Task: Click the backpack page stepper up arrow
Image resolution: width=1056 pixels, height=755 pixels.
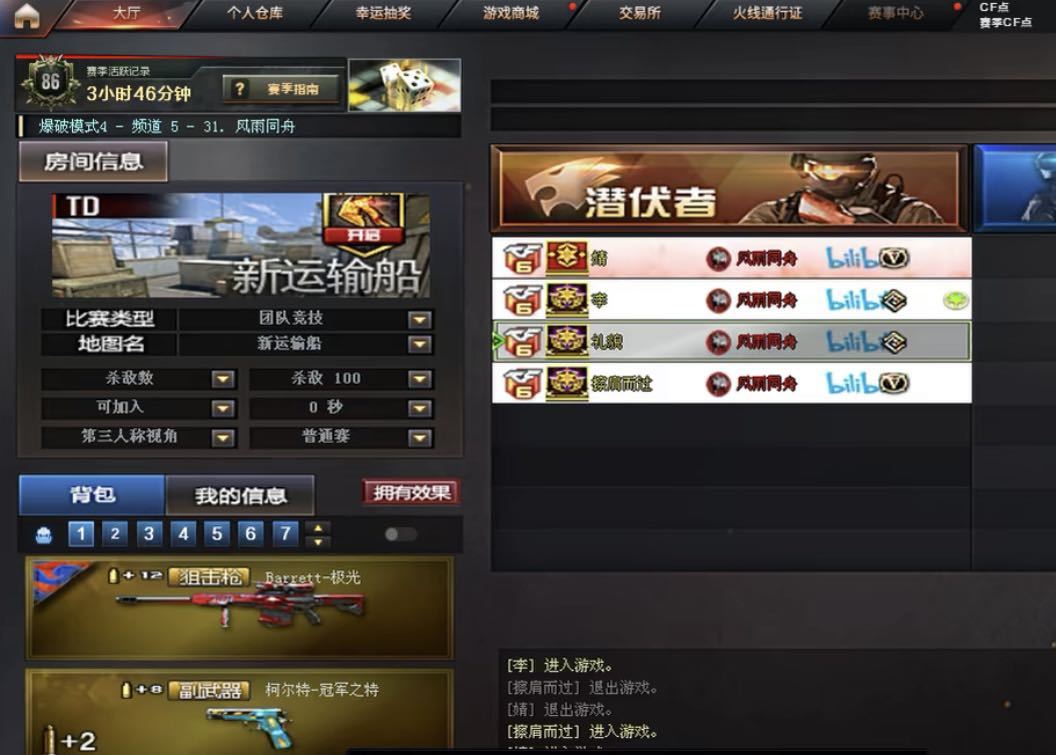Action: click(318, 527)
